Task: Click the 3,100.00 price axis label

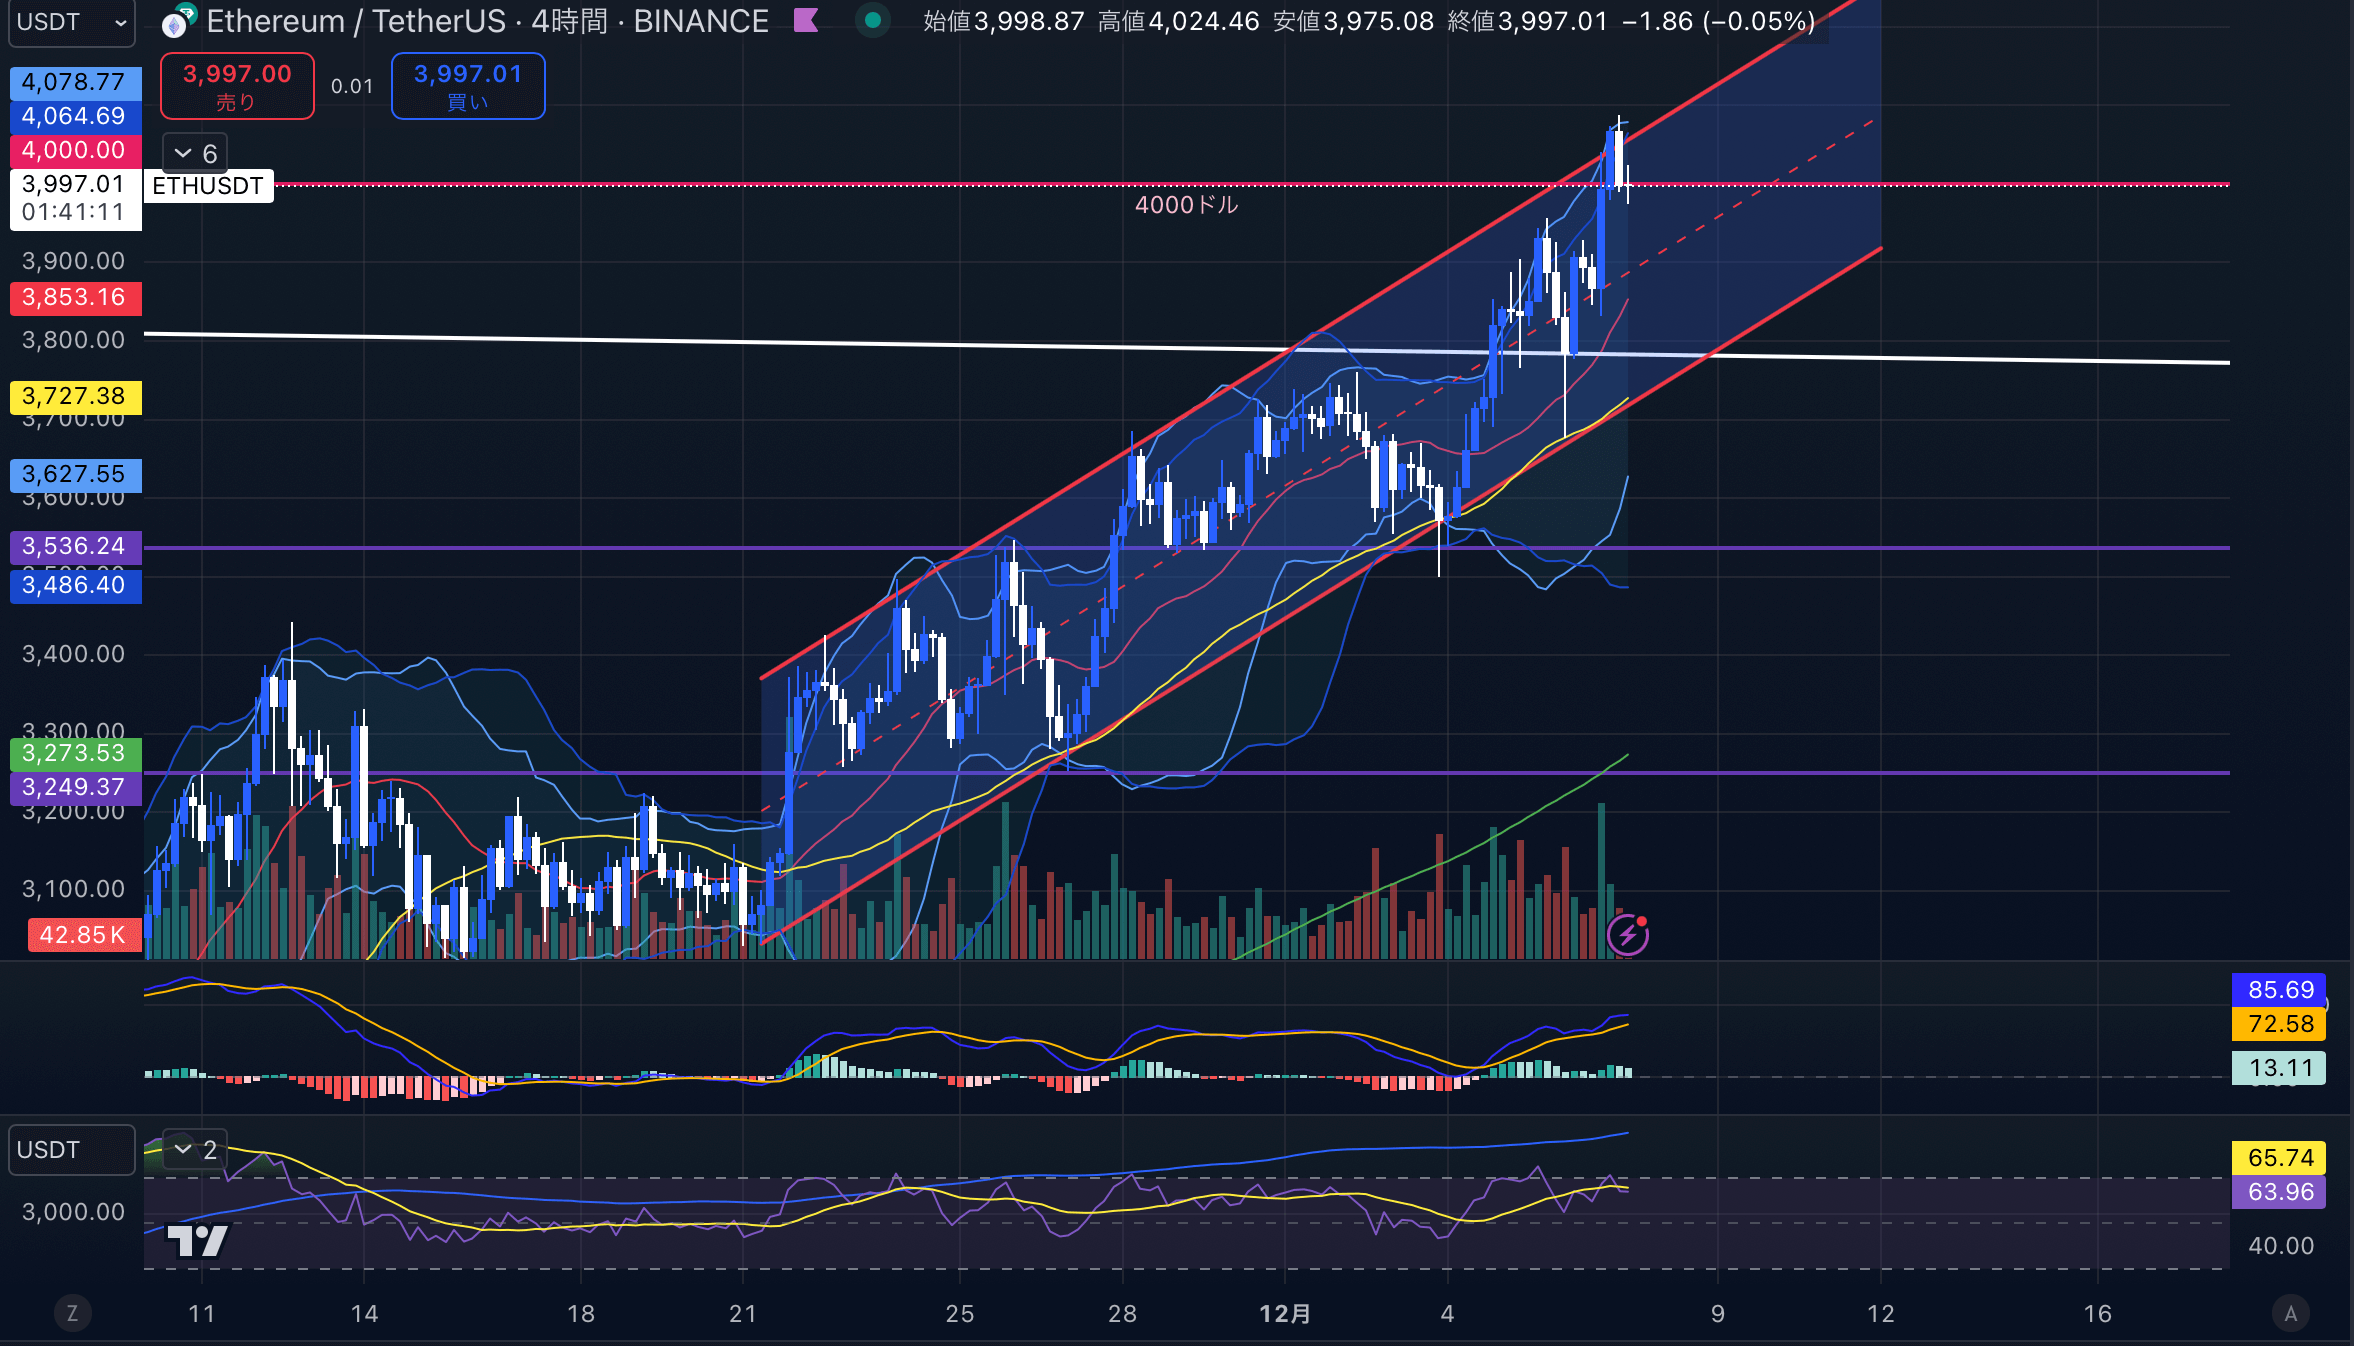Action: 74,889
